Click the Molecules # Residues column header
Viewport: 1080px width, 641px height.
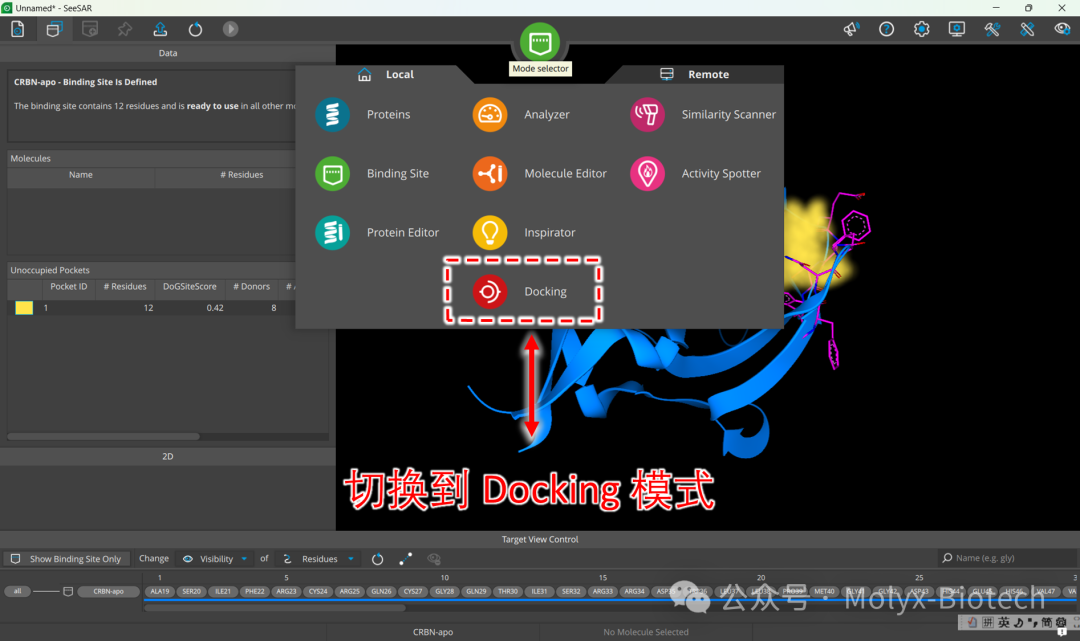[242, 175]
